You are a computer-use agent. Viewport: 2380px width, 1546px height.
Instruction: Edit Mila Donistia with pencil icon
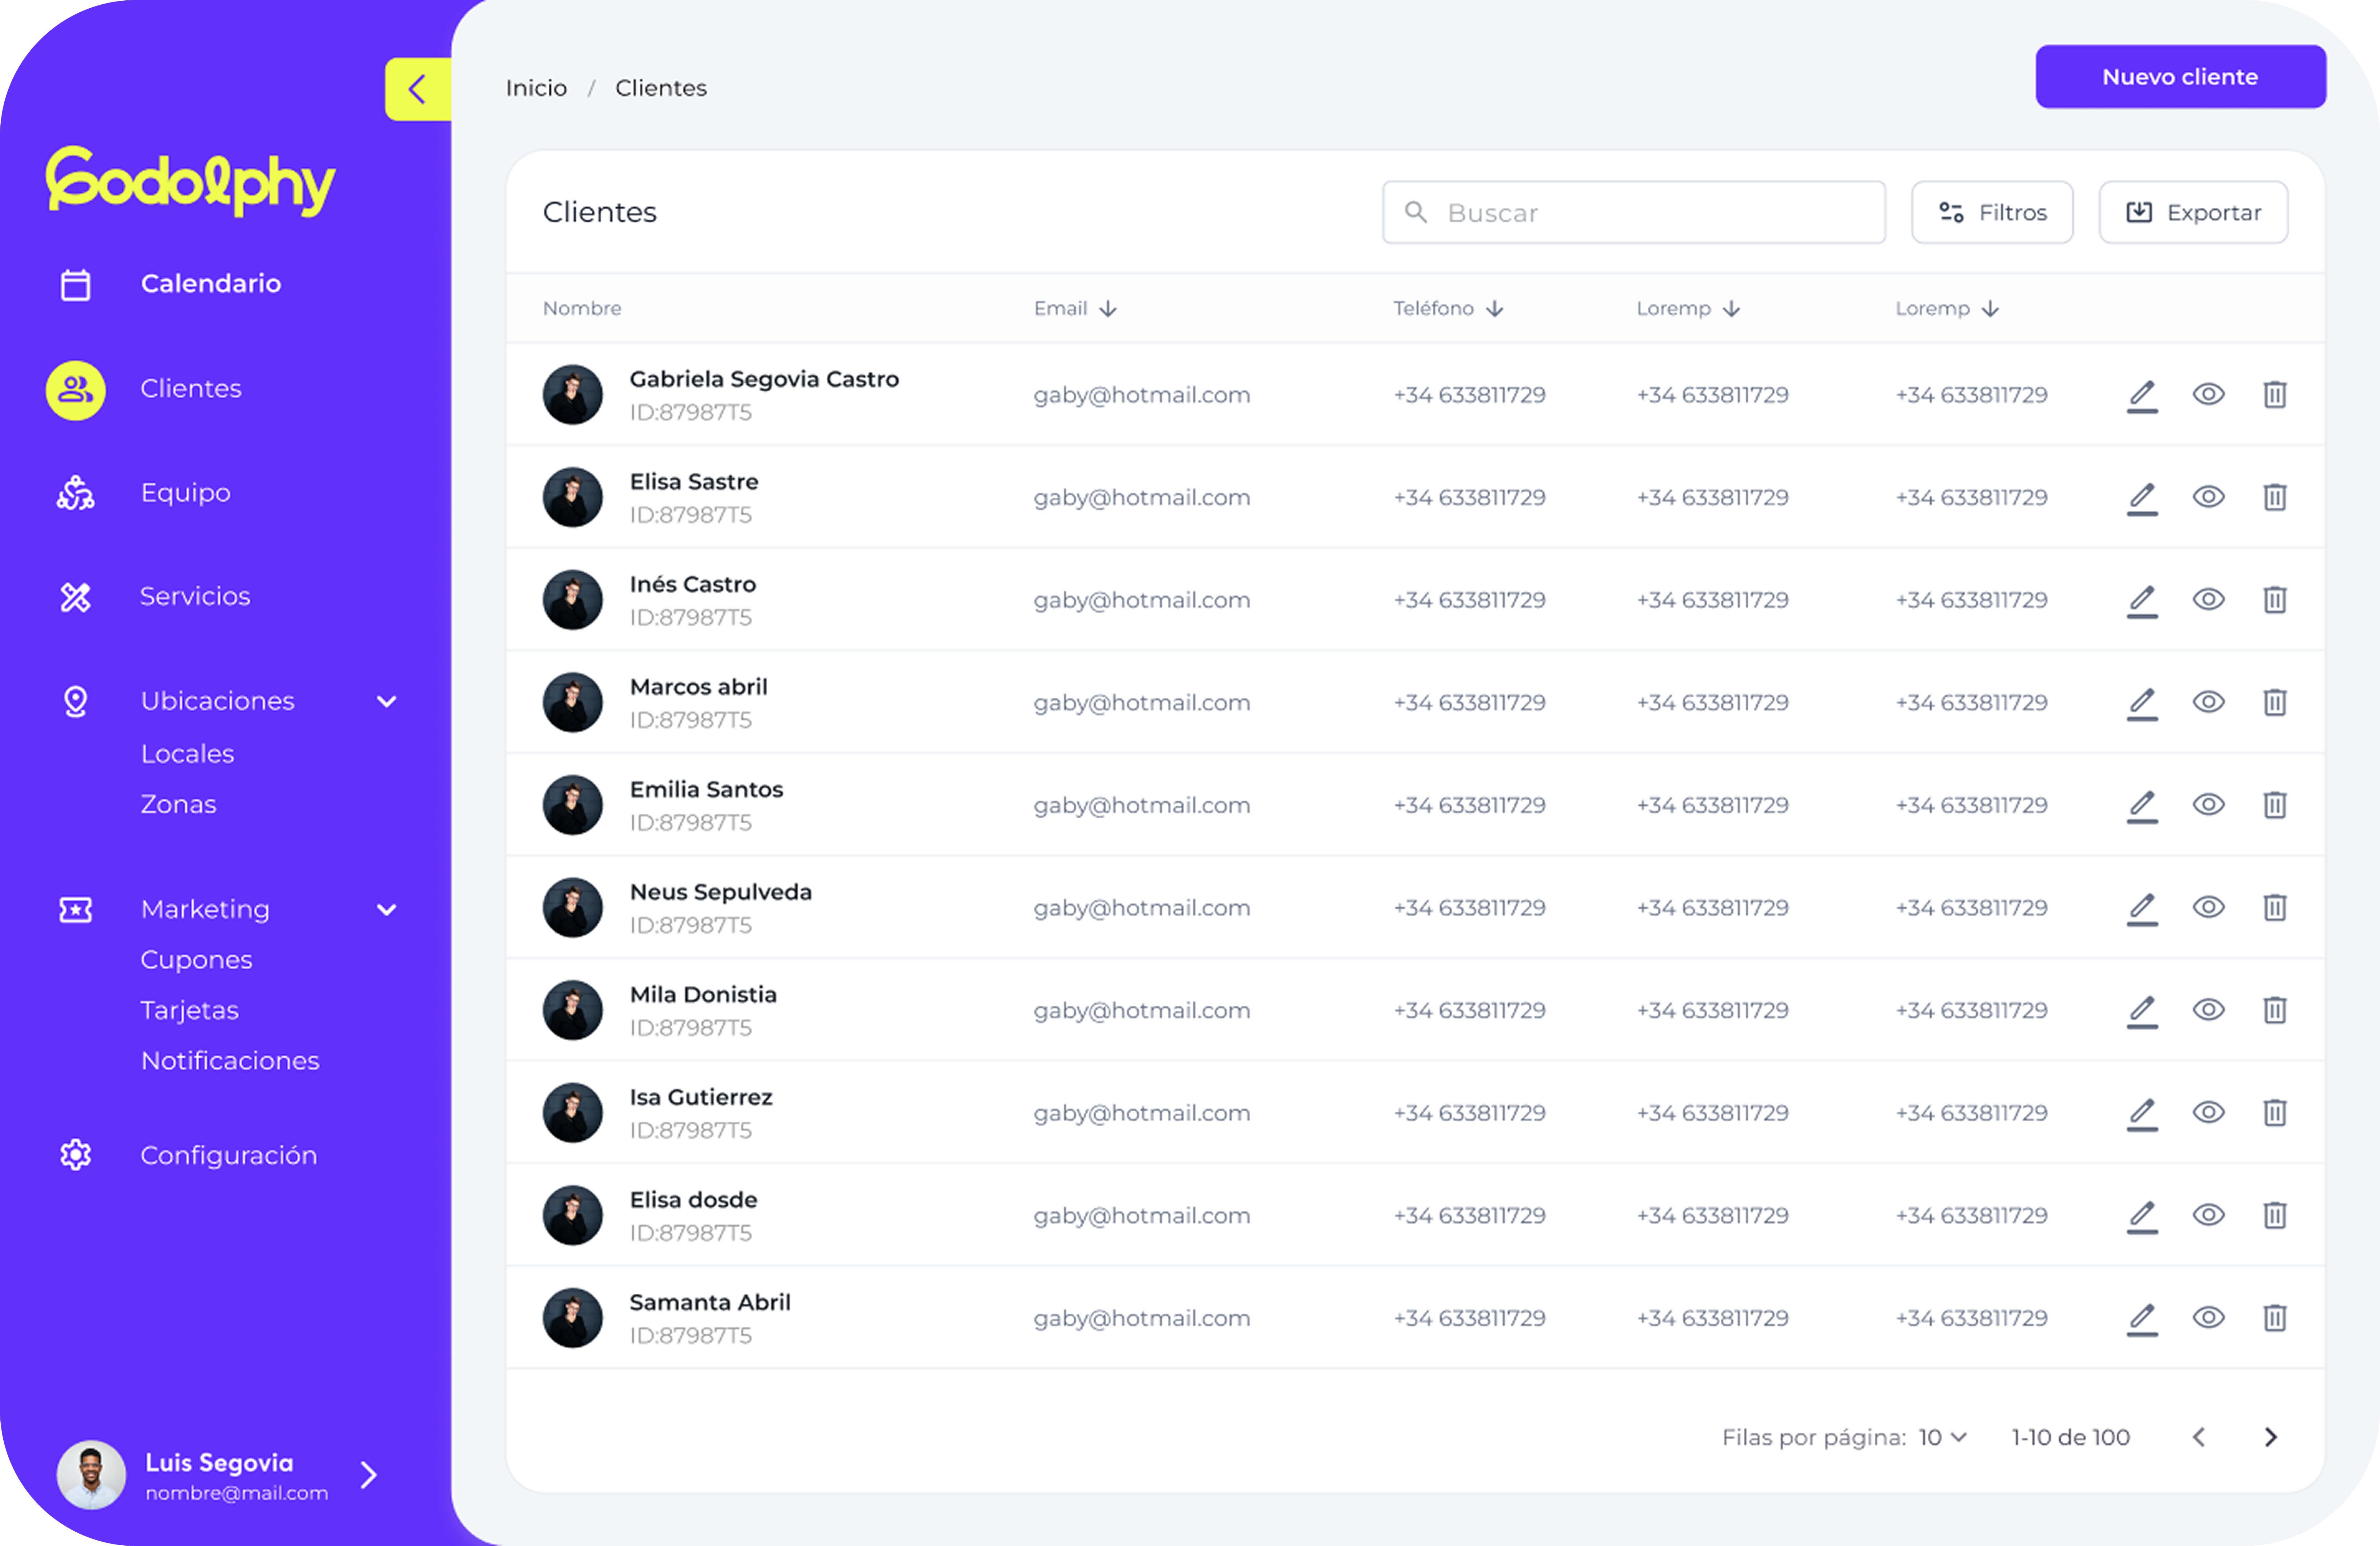tap(2142, 1011)
